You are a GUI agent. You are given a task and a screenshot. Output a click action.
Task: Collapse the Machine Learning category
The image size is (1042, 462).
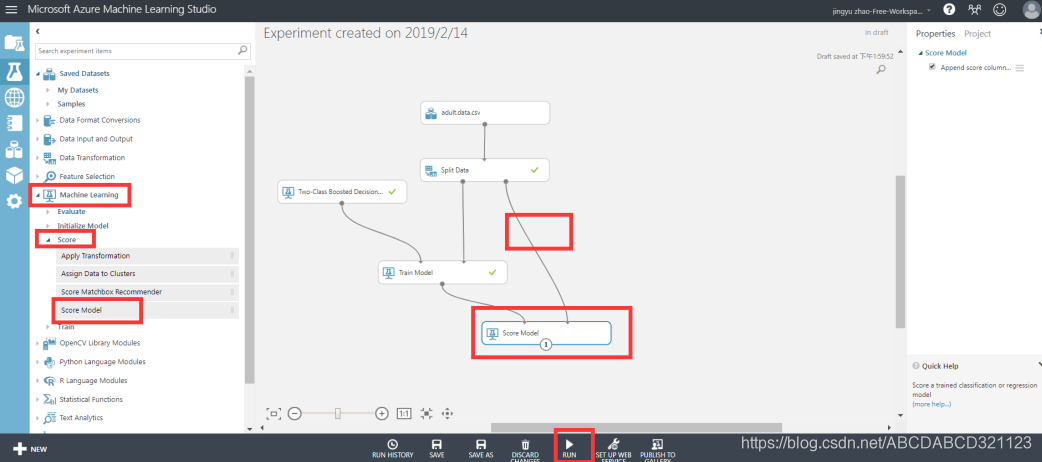pos(38,195)
